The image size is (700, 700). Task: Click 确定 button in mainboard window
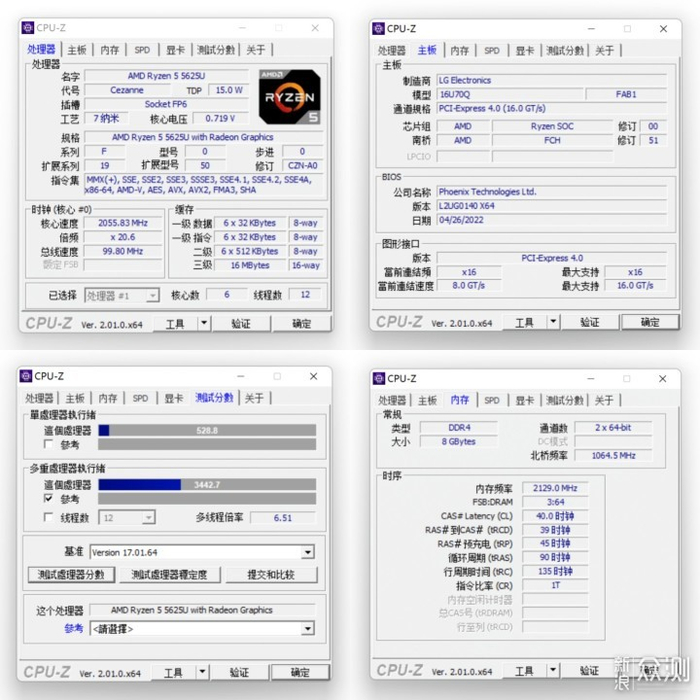pos(650,322)
